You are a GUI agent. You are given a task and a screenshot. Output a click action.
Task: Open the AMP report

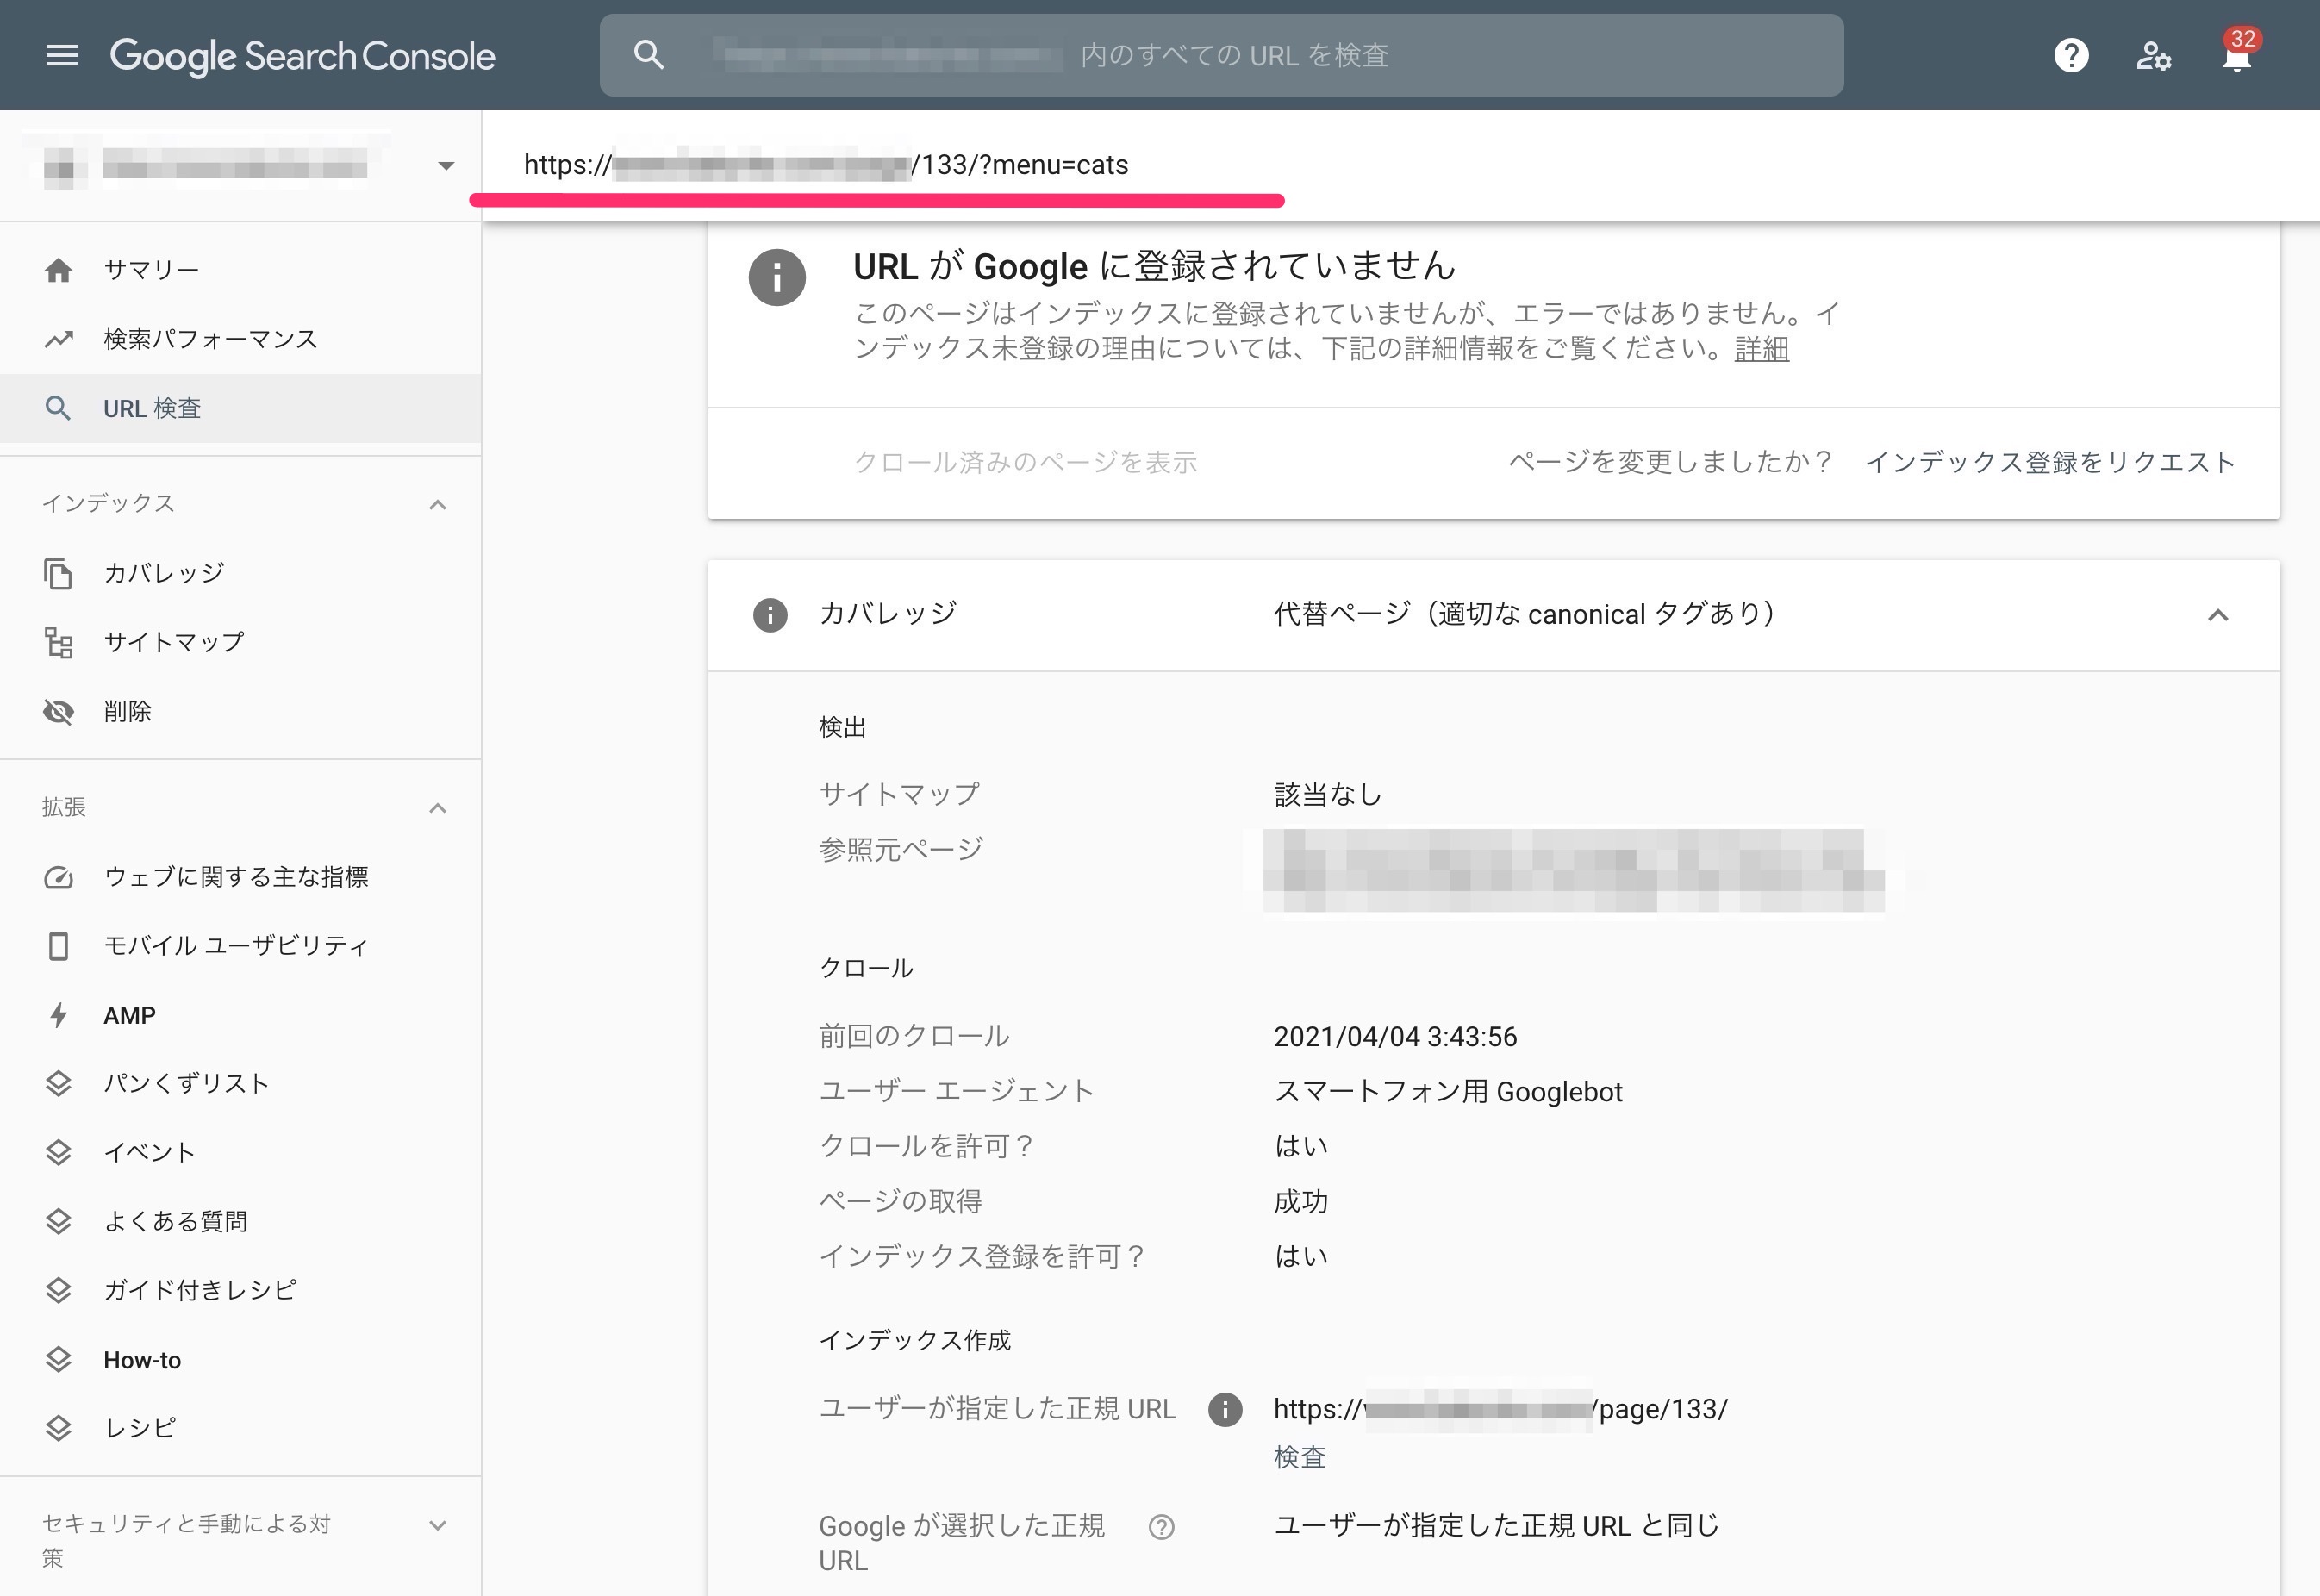[240, 1015]
